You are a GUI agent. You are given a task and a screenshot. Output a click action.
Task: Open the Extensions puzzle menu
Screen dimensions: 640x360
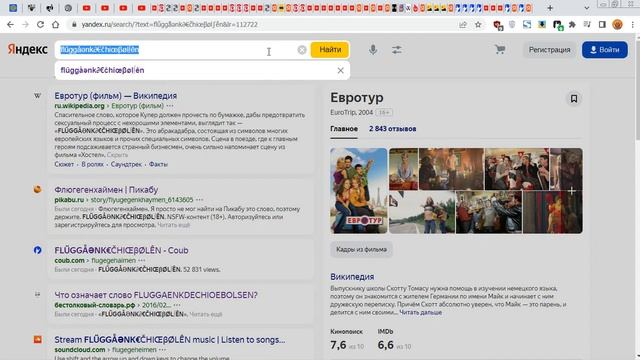click(572, 24)
